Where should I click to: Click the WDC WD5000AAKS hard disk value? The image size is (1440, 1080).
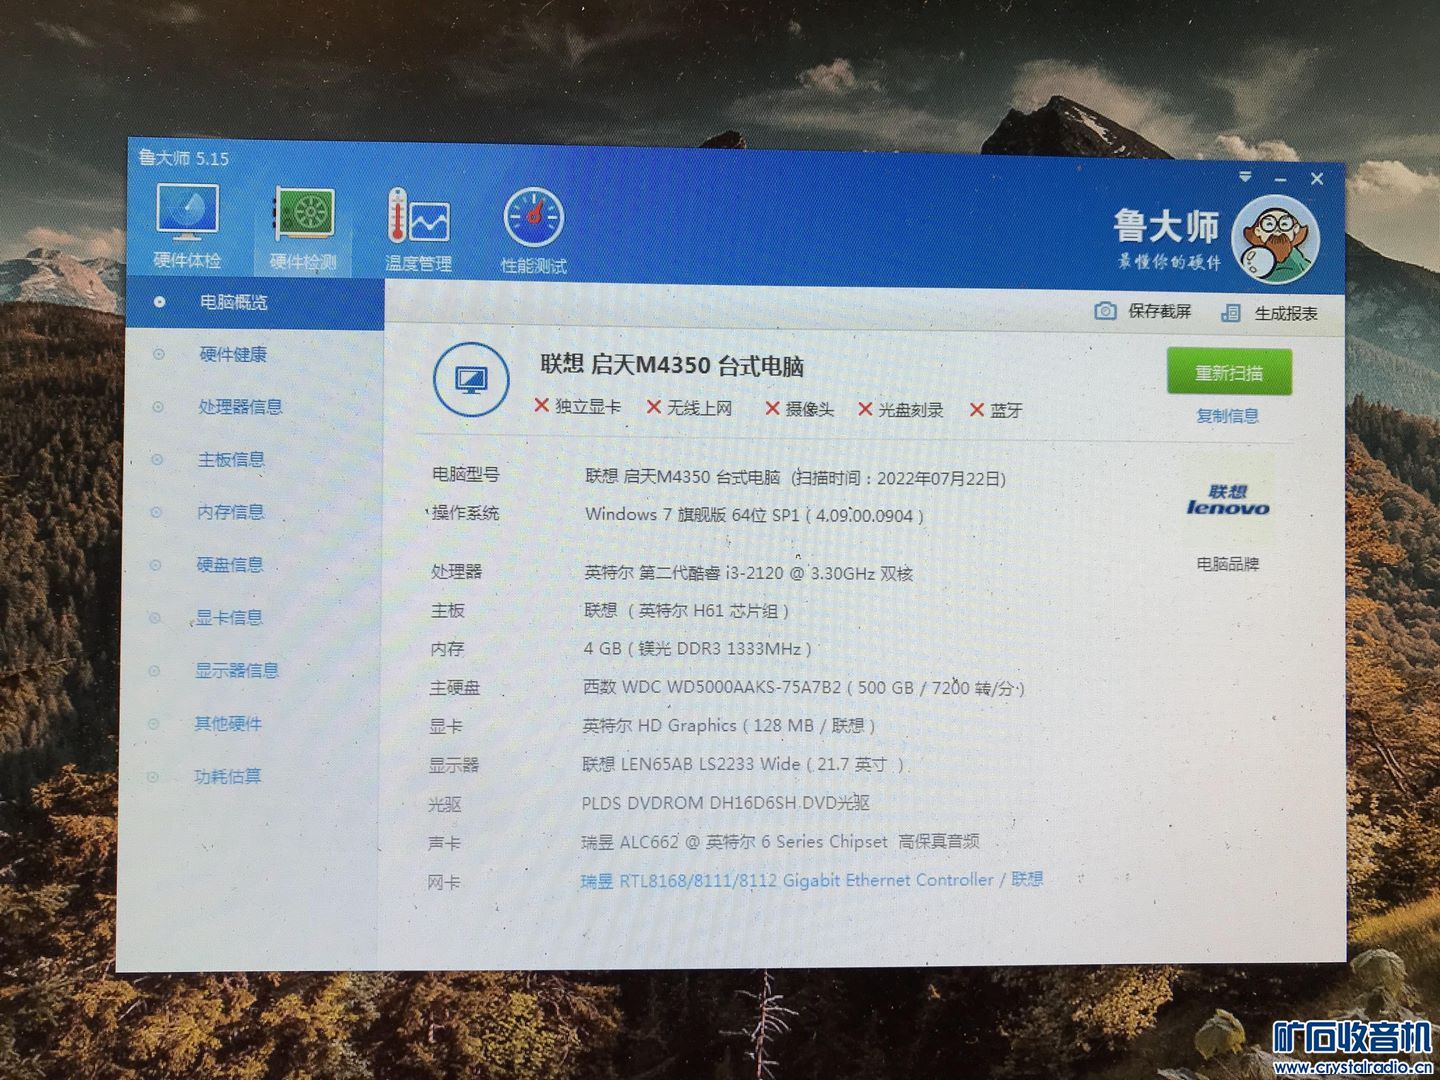coord(803,687)
